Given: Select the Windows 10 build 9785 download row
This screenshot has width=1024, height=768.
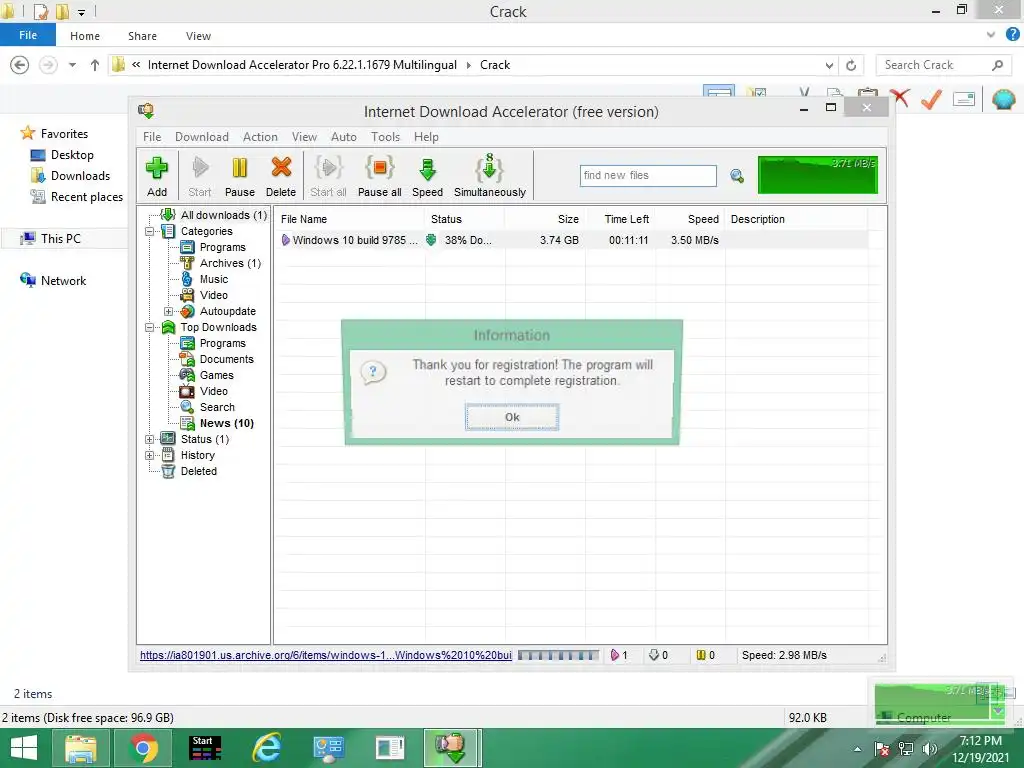Looking at the screenshot, I should 571,240.
